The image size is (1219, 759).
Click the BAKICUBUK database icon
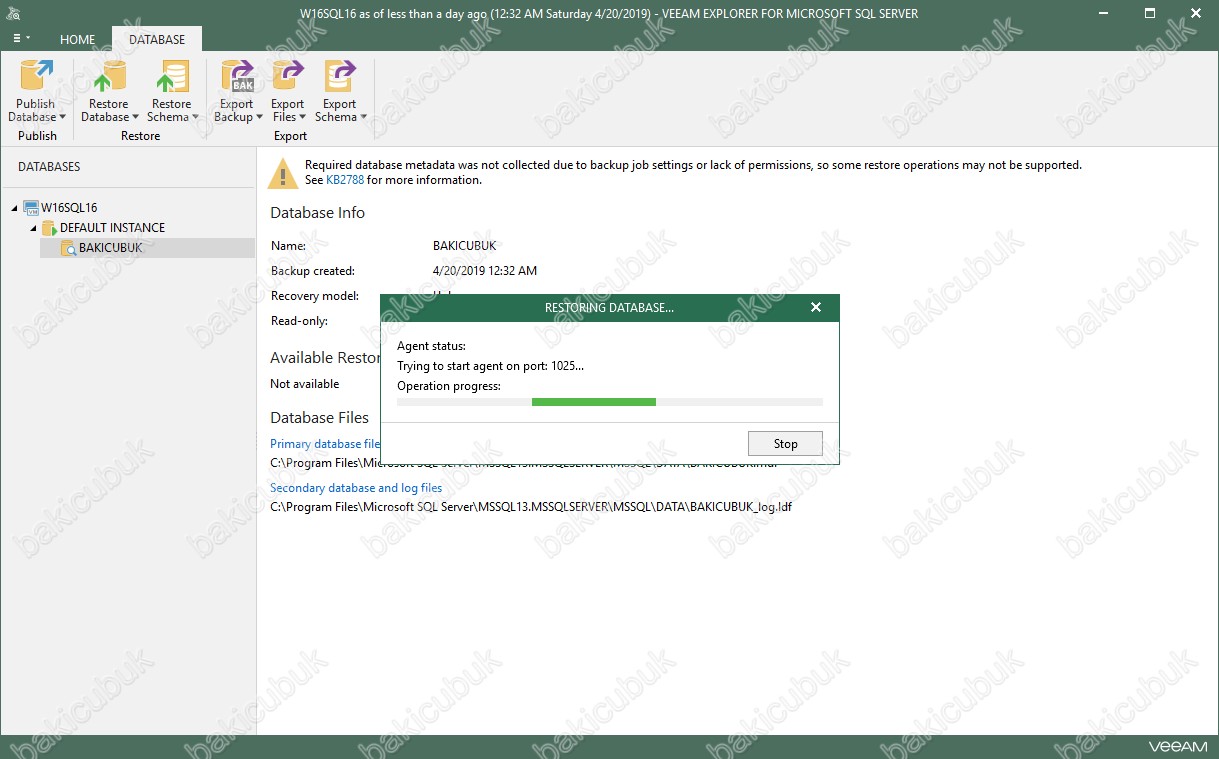[68, 248]
